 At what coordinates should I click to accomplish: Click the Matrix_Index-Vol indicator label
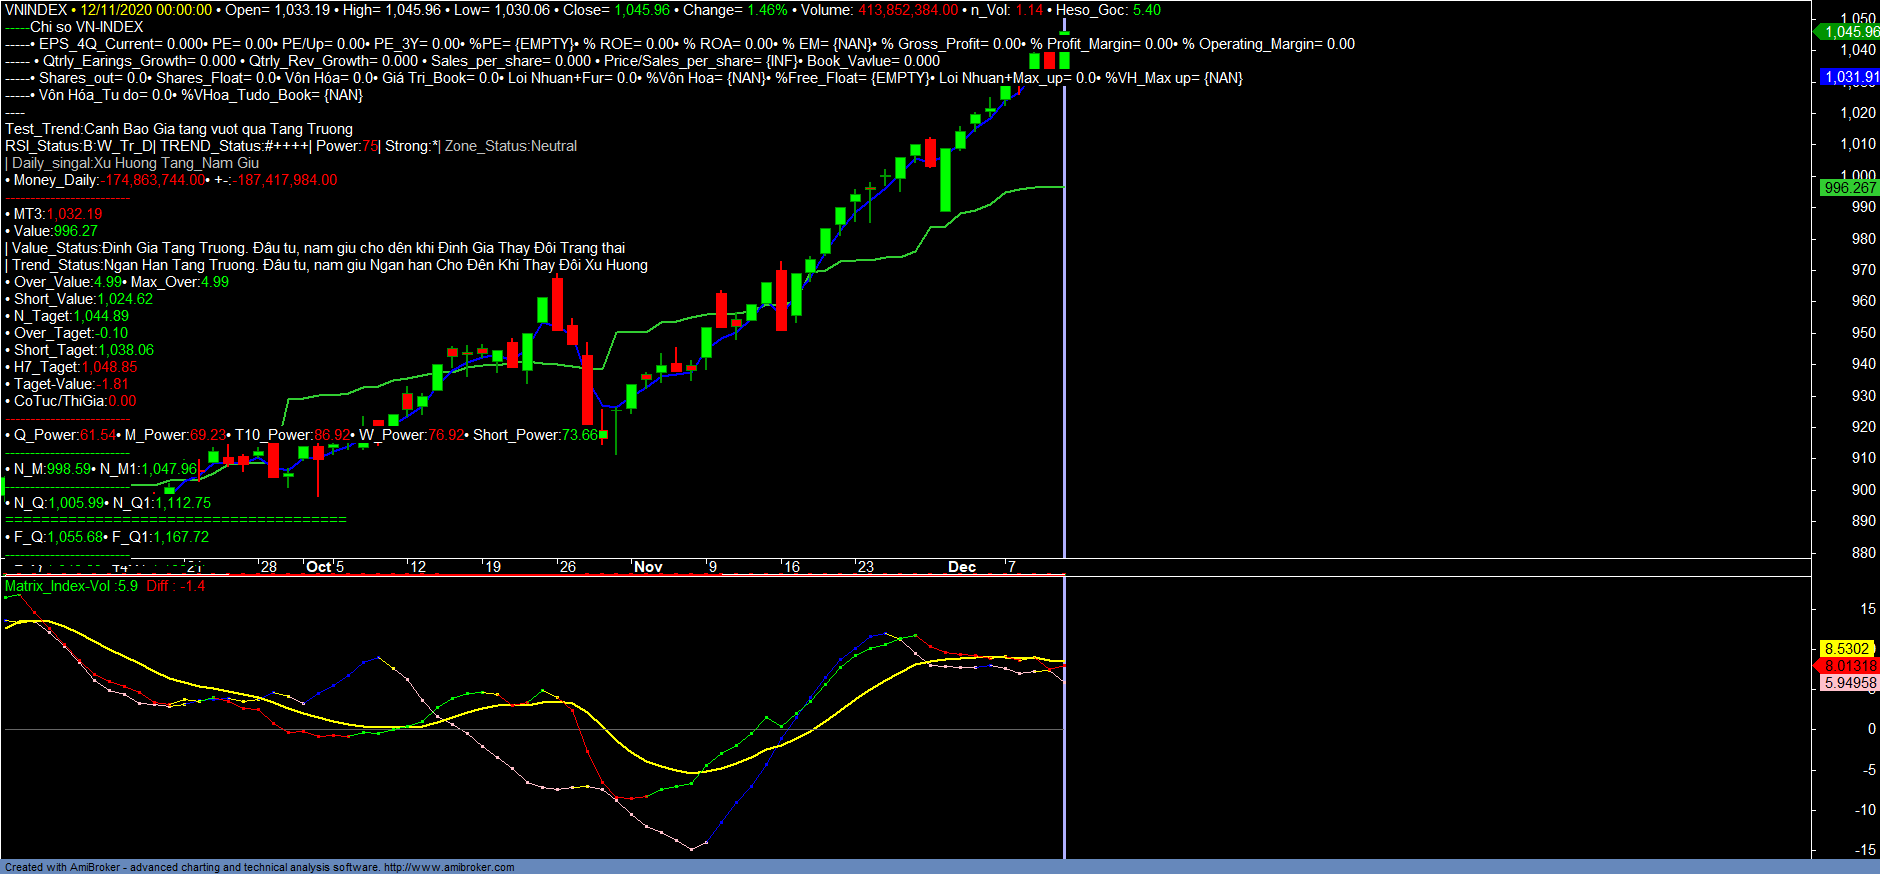tap(58, 586)
